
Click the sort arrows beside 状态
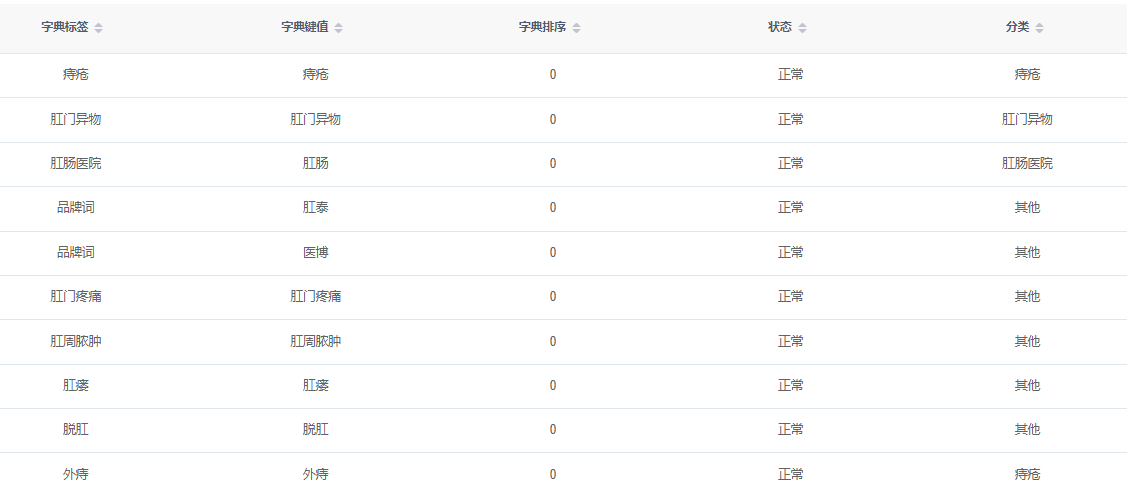pyautogui.click(x=802, y=28)
